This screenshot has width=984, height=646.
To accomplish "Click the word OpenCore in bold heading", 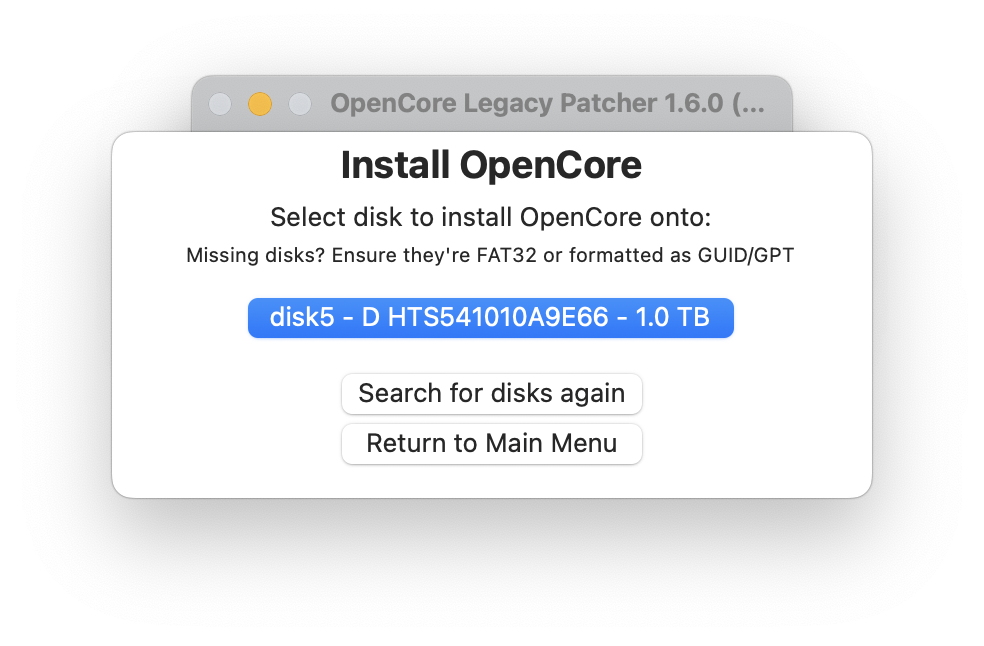I will (550, 165).
